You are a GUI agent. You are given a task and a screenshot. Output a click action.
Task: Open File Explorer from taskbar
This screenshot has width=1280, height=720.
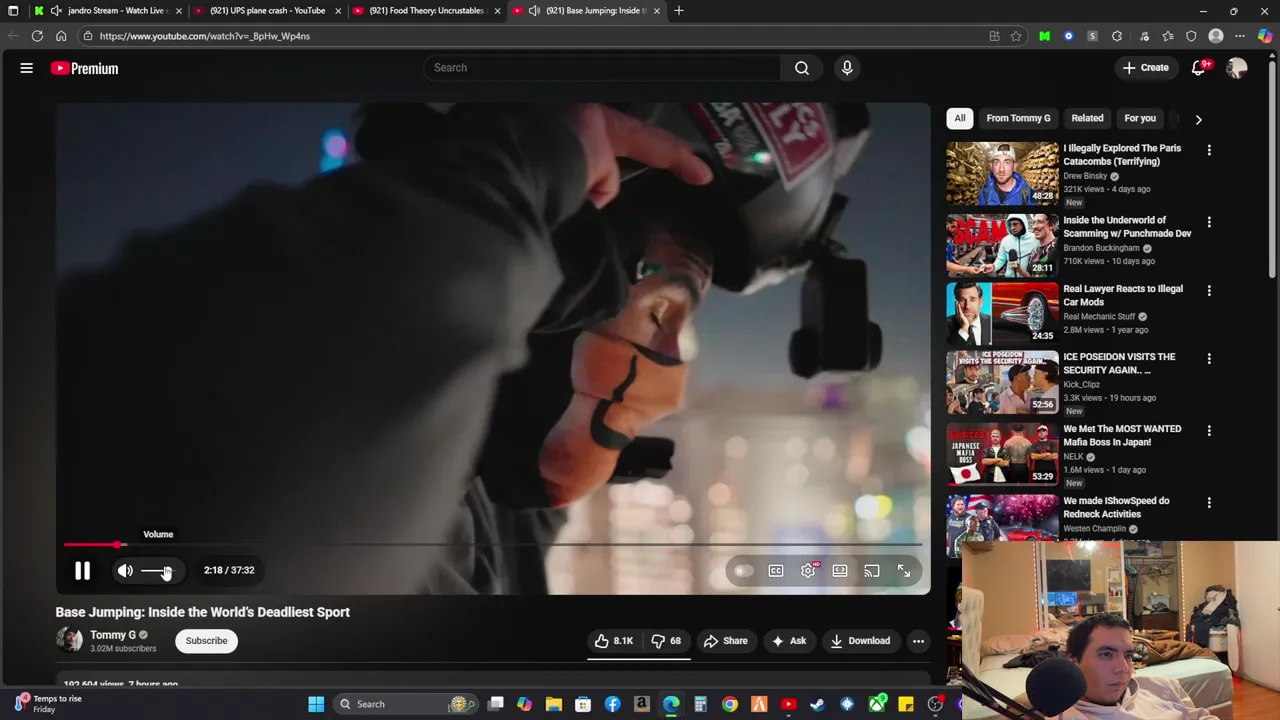tap(554, 704)
